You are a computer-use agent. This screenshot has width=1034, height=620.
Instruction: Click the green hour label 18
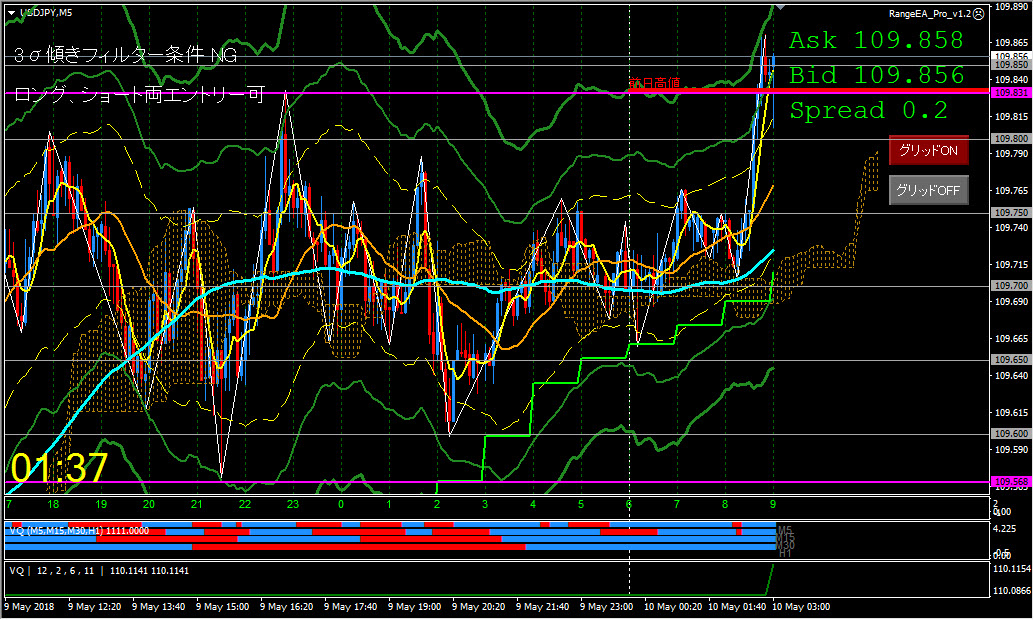point(53,505)
